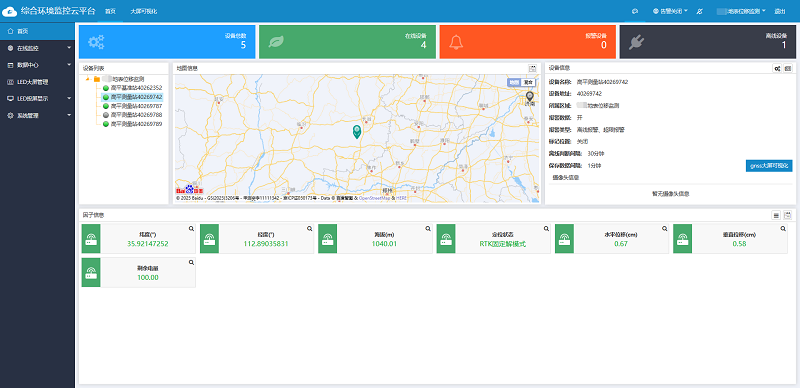The image size is (800, 388).
Task: Click the gnss大屏可视化 button
Action: (x=769, y=165)
